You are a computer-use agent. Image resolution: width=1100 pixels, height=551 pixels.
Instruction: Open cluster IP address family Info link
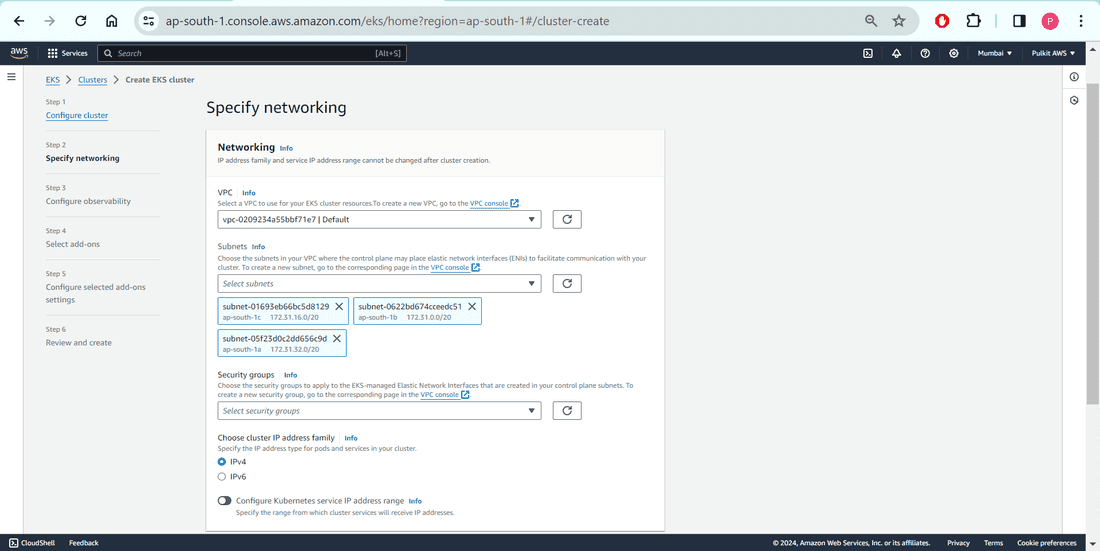pos(351,438)
